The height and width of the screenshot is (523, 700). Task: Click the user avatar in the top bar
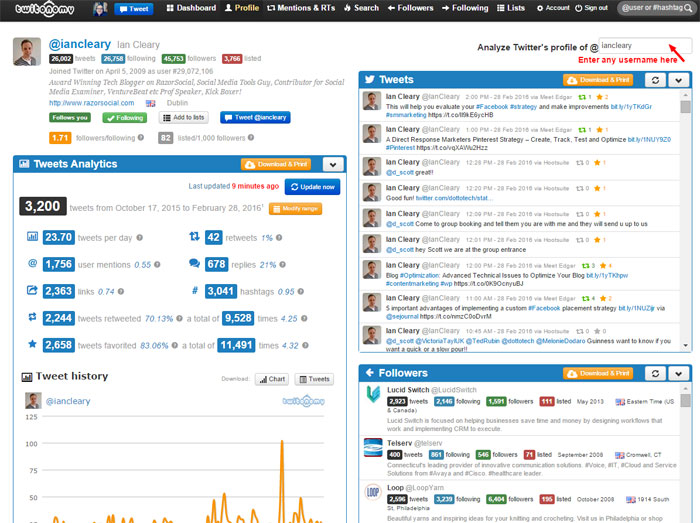point(100,8)
